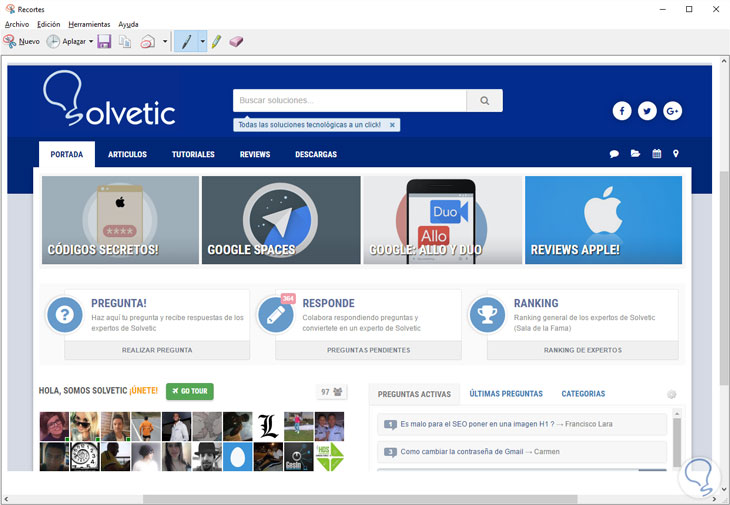
Task: Click the RANKING DE EXPERTOS button
Action: tap(582, 350)
